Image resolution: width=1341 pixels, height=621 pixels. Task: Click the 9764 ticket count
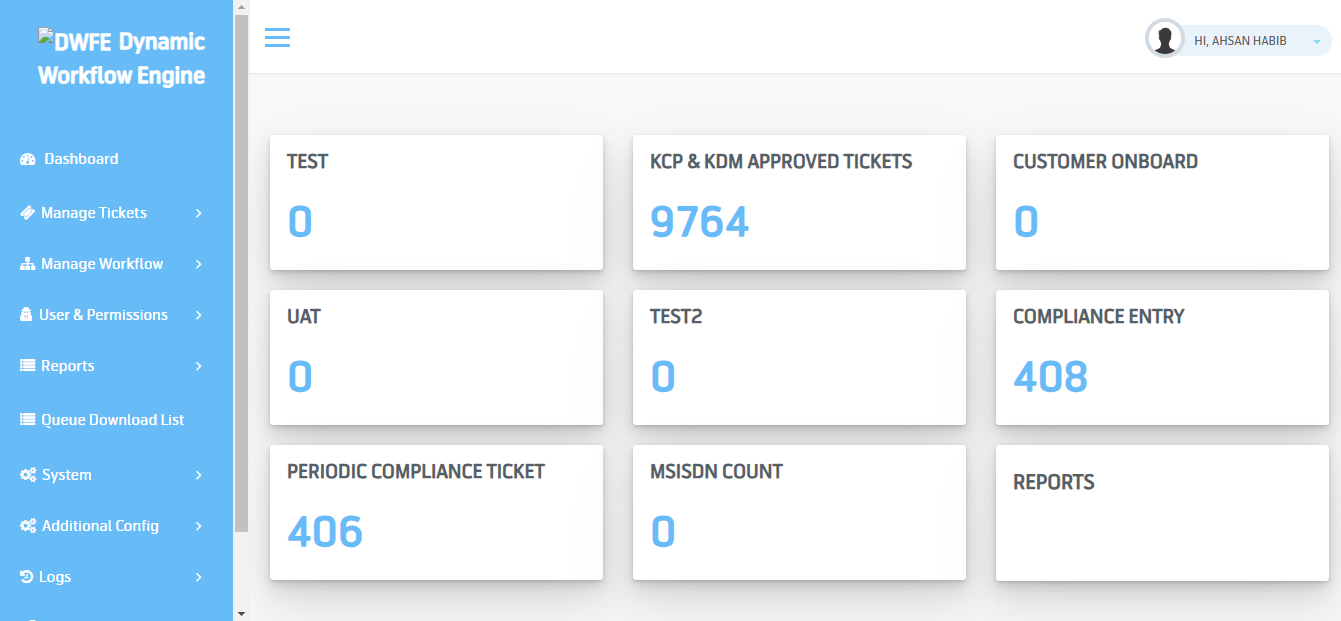[699, 222]
